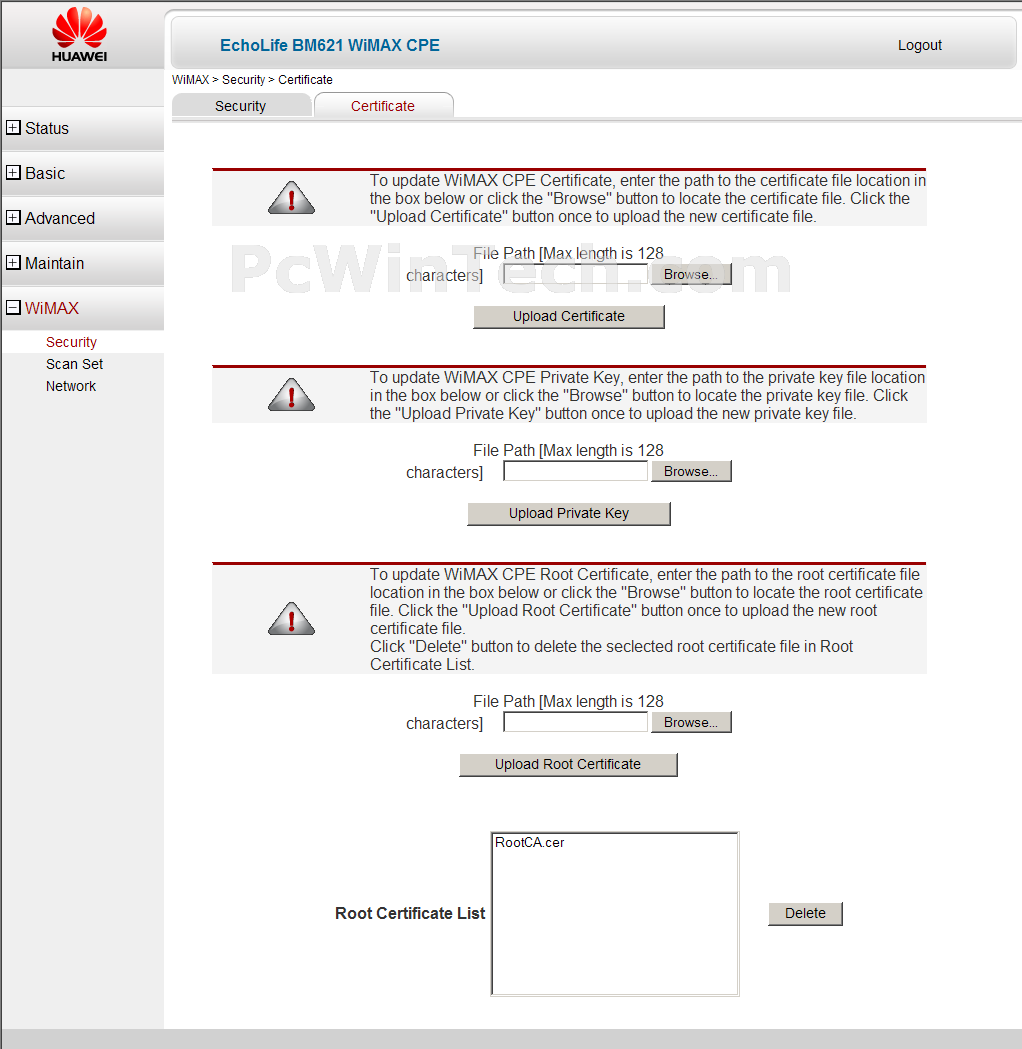1022x1049 pixels.
Task: Switch to the Certificate tab
Action: click(x=383, y=106)
